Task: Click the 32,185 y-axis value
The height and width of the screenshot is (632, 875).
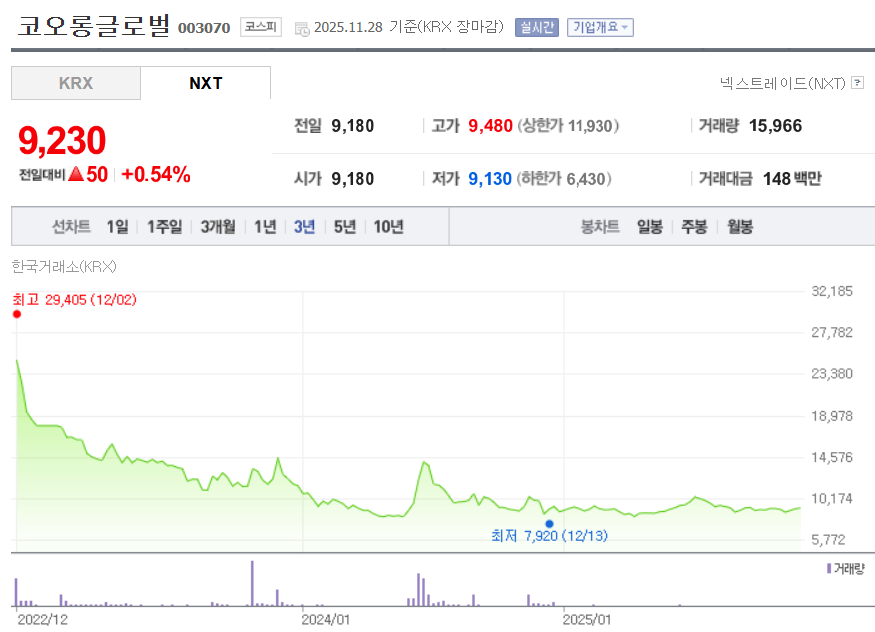Action: (831, 291)
